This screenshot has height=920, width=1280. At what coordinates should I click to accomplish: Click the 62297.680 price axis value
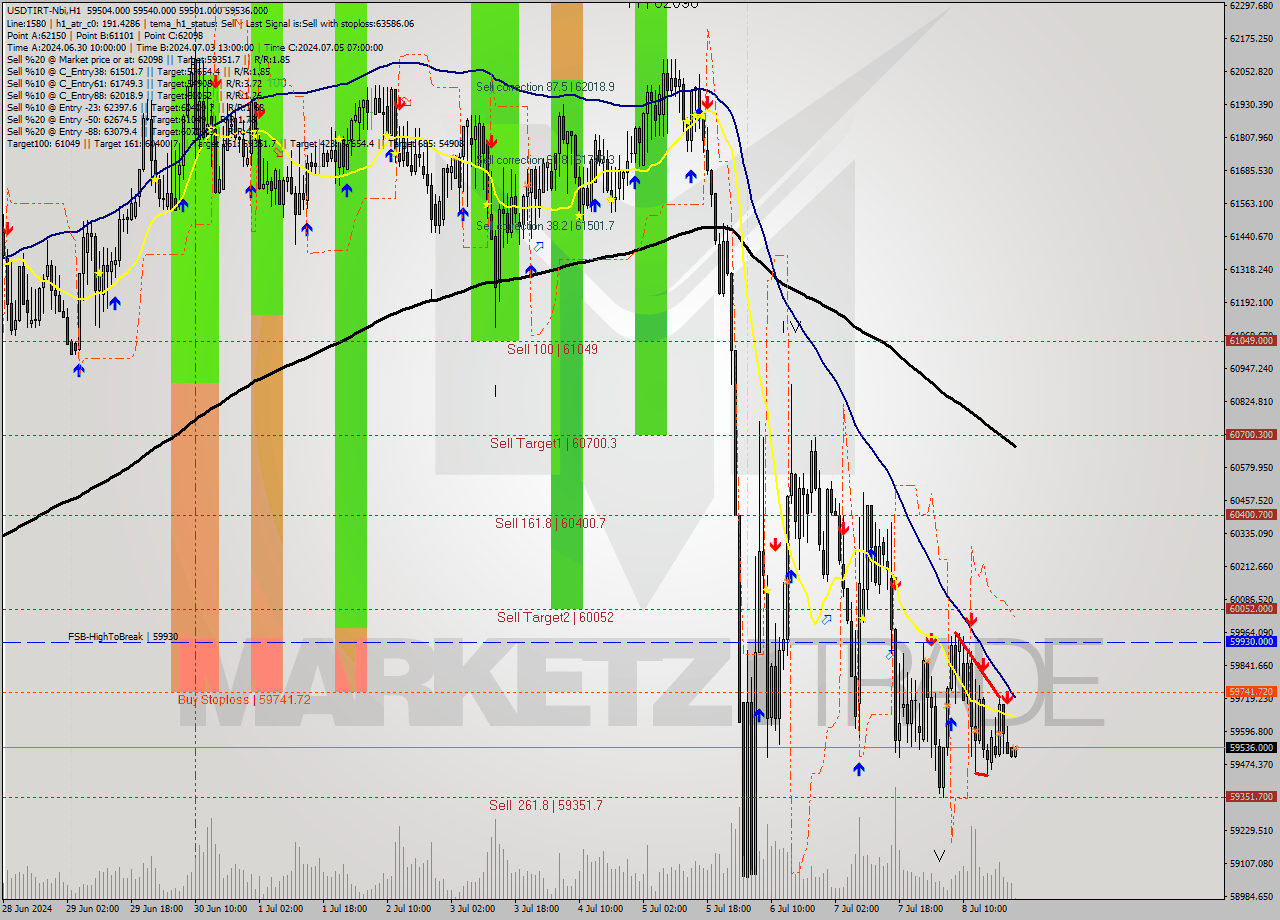pos(1251,5)
